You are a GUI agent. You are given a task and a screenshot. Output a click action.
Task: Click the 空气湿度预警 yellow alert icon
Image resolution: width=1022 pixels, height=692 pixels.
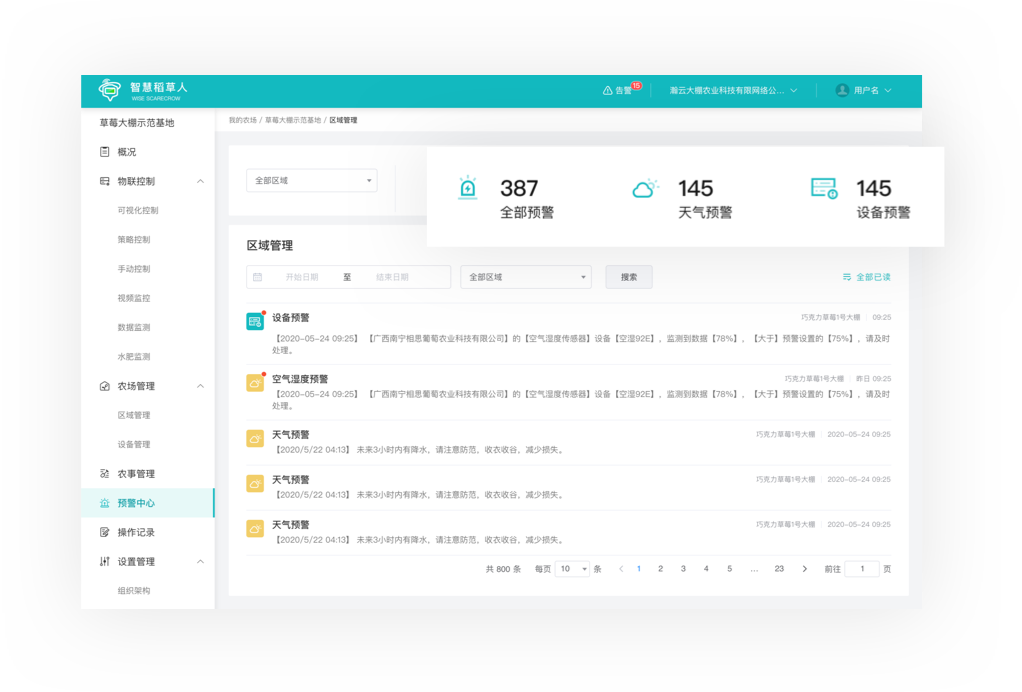click(x=255, y=383)
